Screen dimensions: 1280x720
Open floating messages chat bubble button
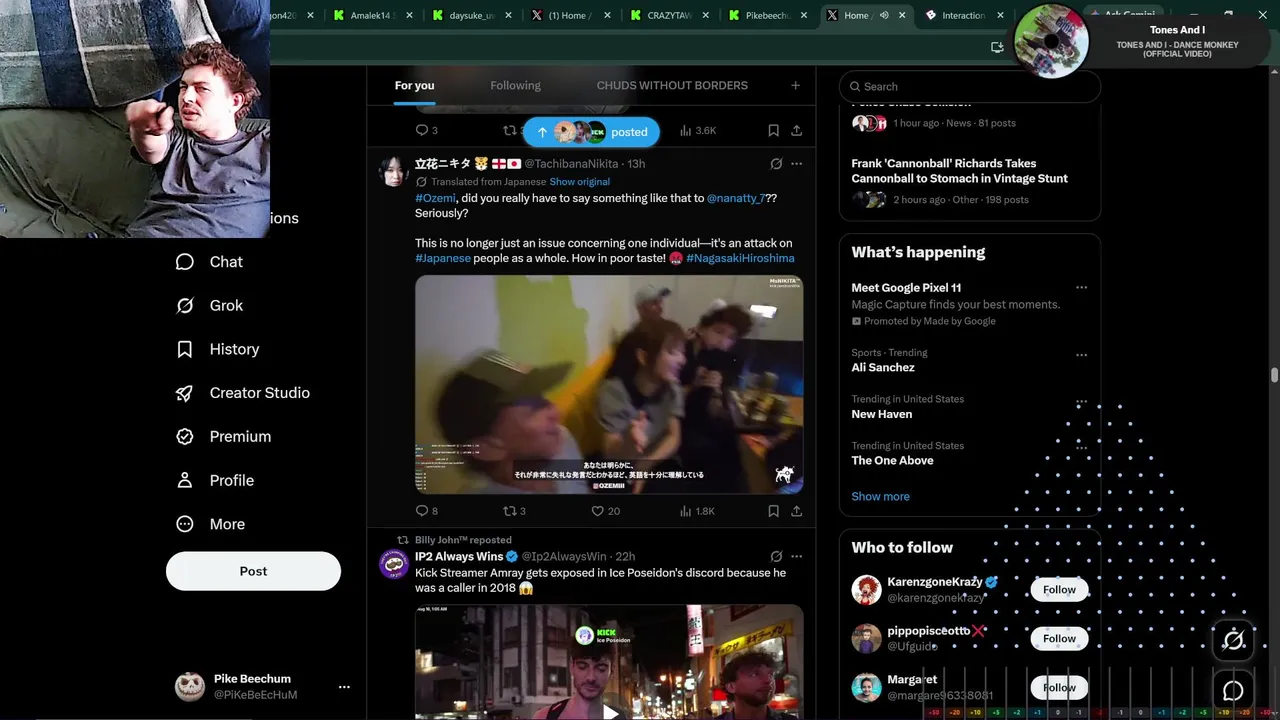(x=1233, y=690)
